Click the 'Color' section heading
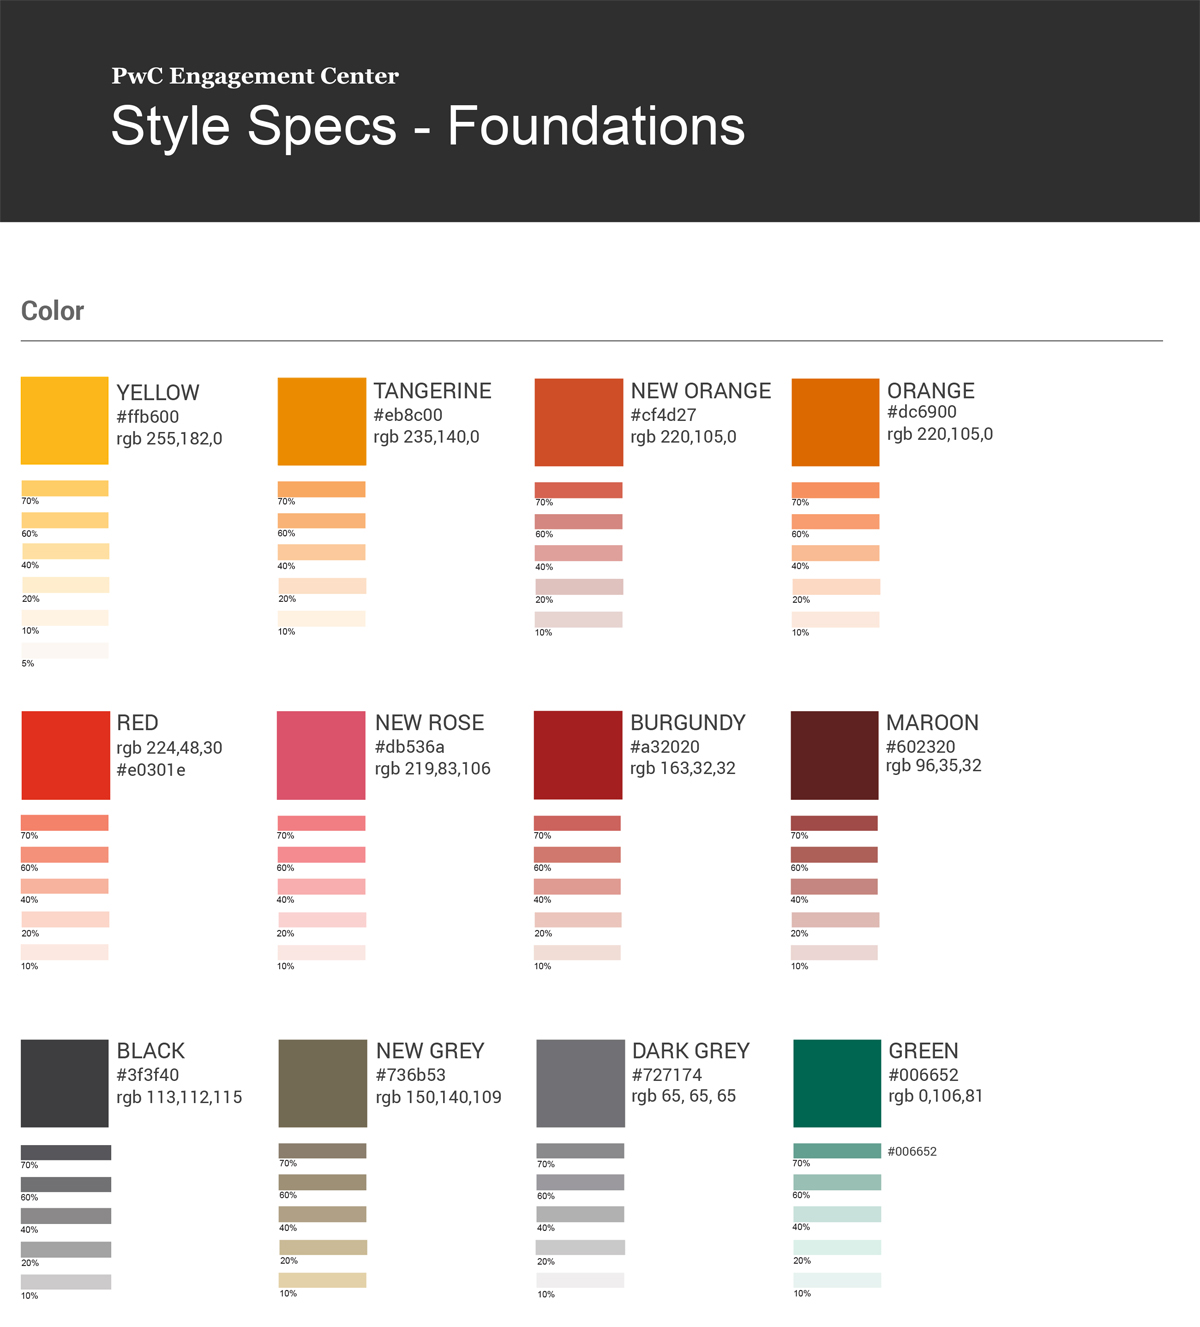Image resolution: width=1200 pixels, height=1327 pixels. [53, 311]
